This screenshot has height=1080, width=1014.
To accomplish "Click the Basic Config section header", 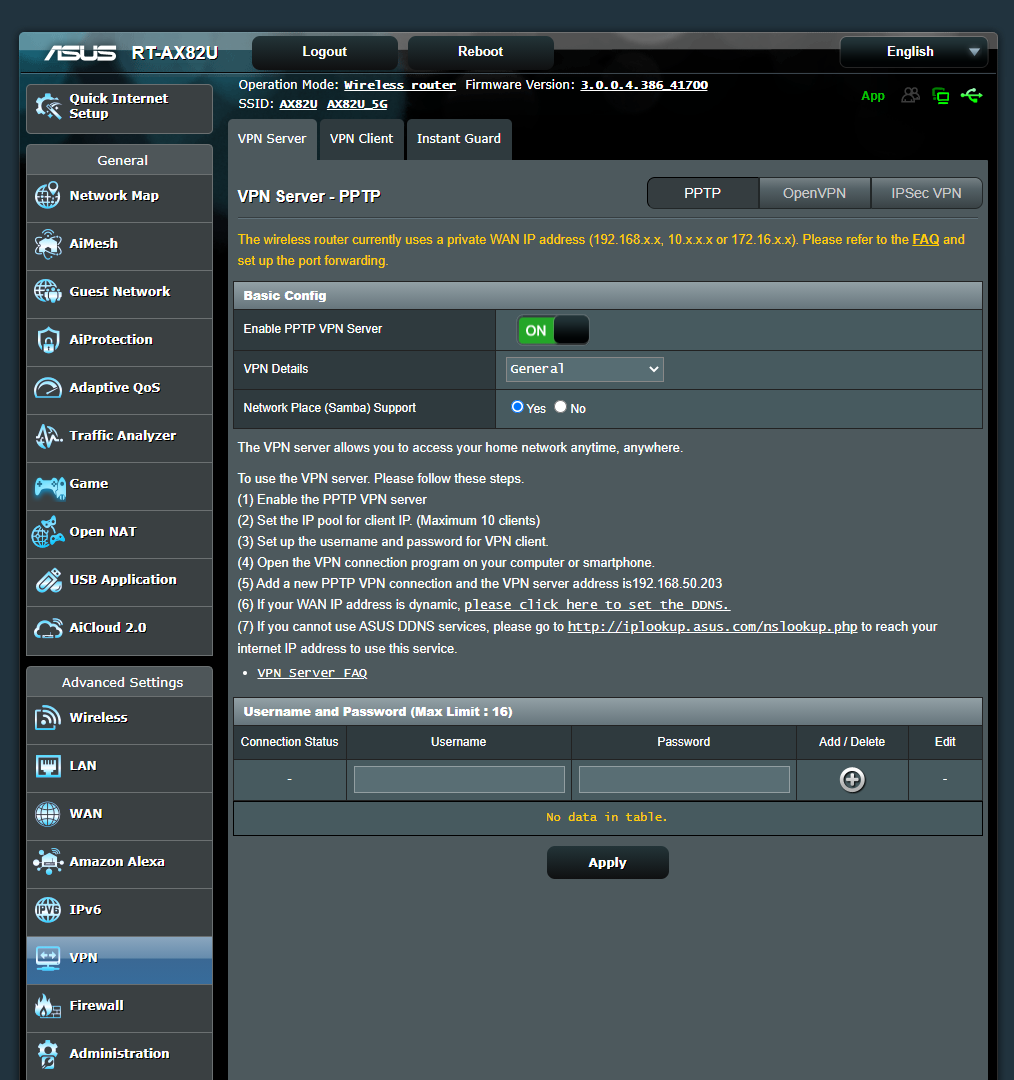I will coord(608,295).
